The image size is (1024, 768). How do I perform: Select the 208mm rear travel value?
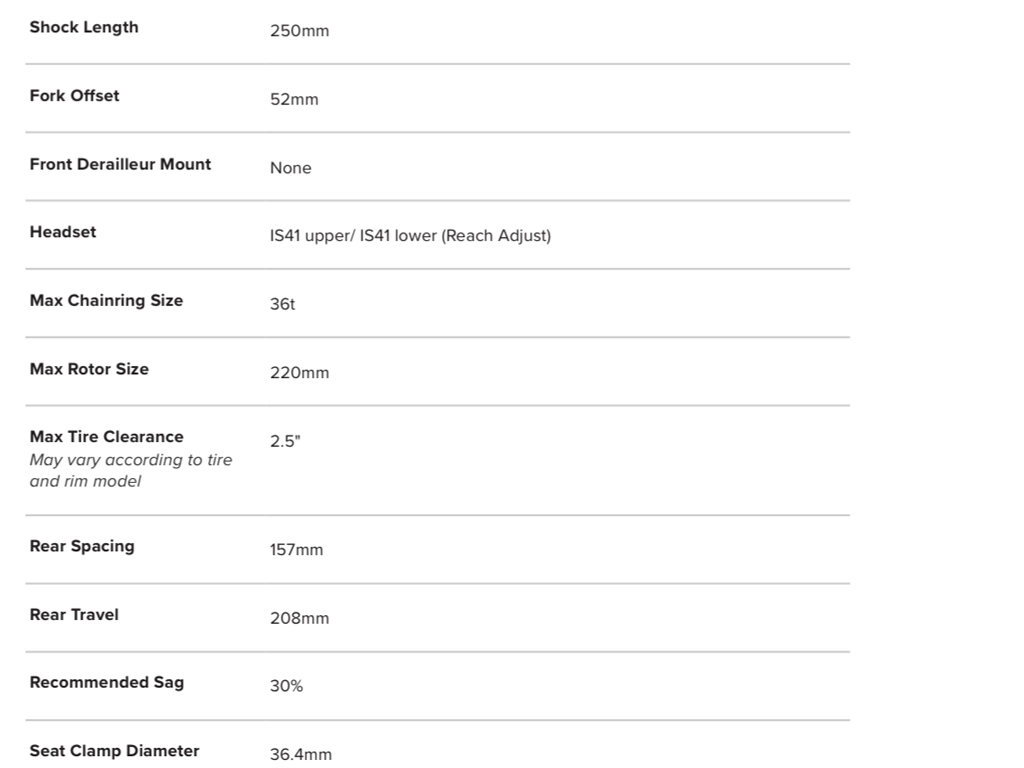click(299, 618)
